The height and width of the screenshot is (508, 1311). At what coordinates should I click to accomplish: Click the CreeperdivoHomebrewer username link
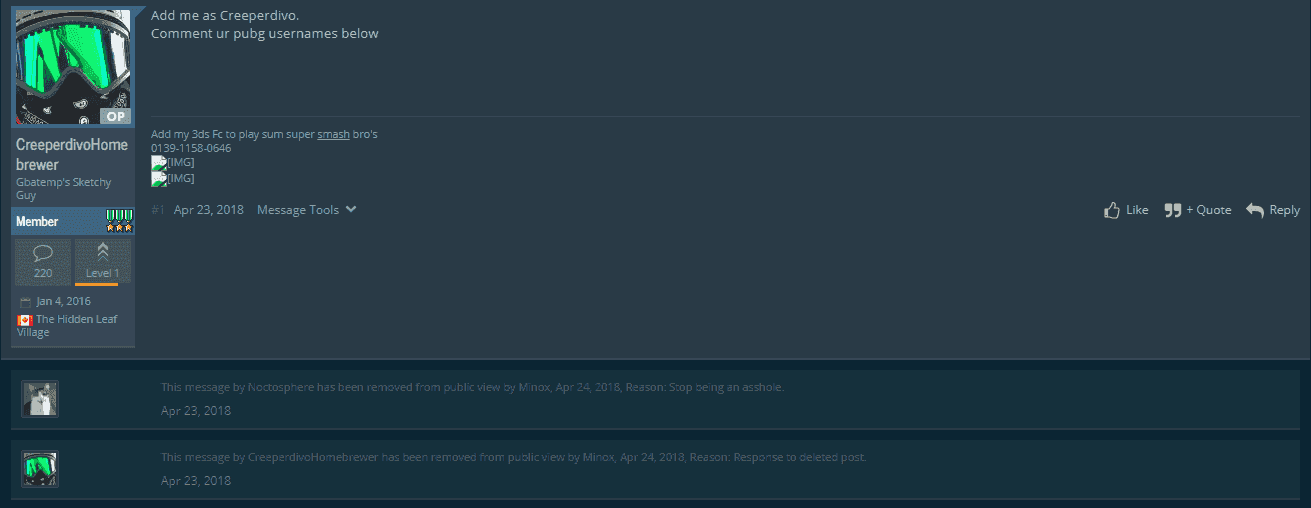pyautogui.click(x=72, y=155)
